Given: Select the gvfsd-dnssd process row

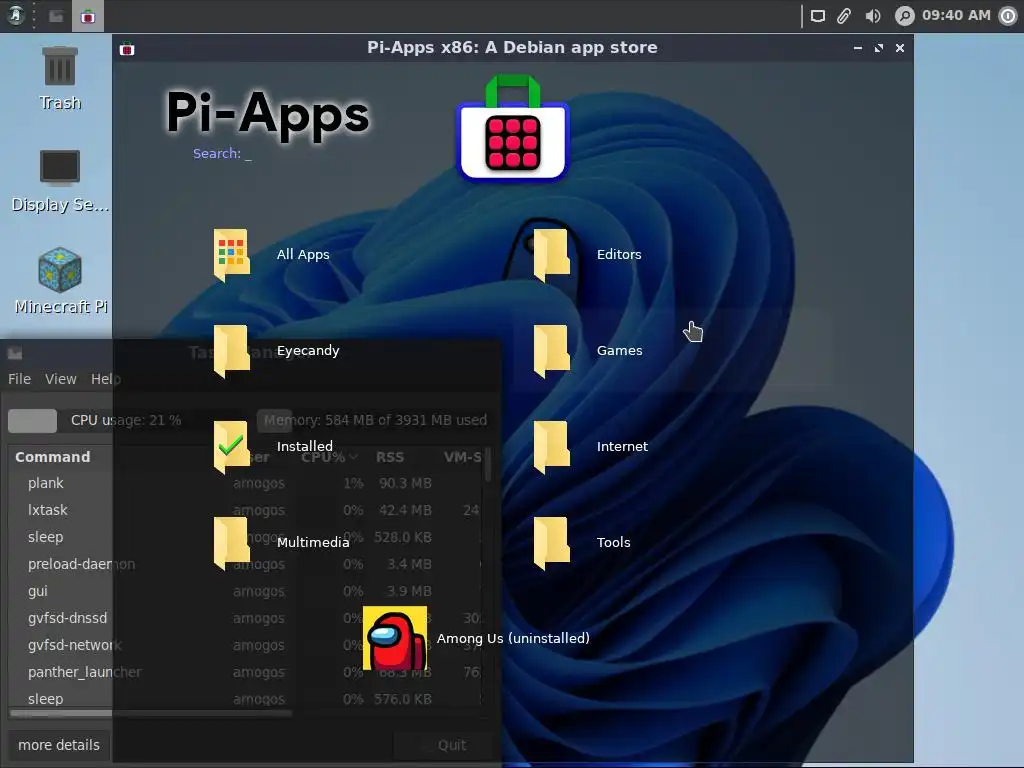Looking at the screenshot, I should [x=247, y=618].
